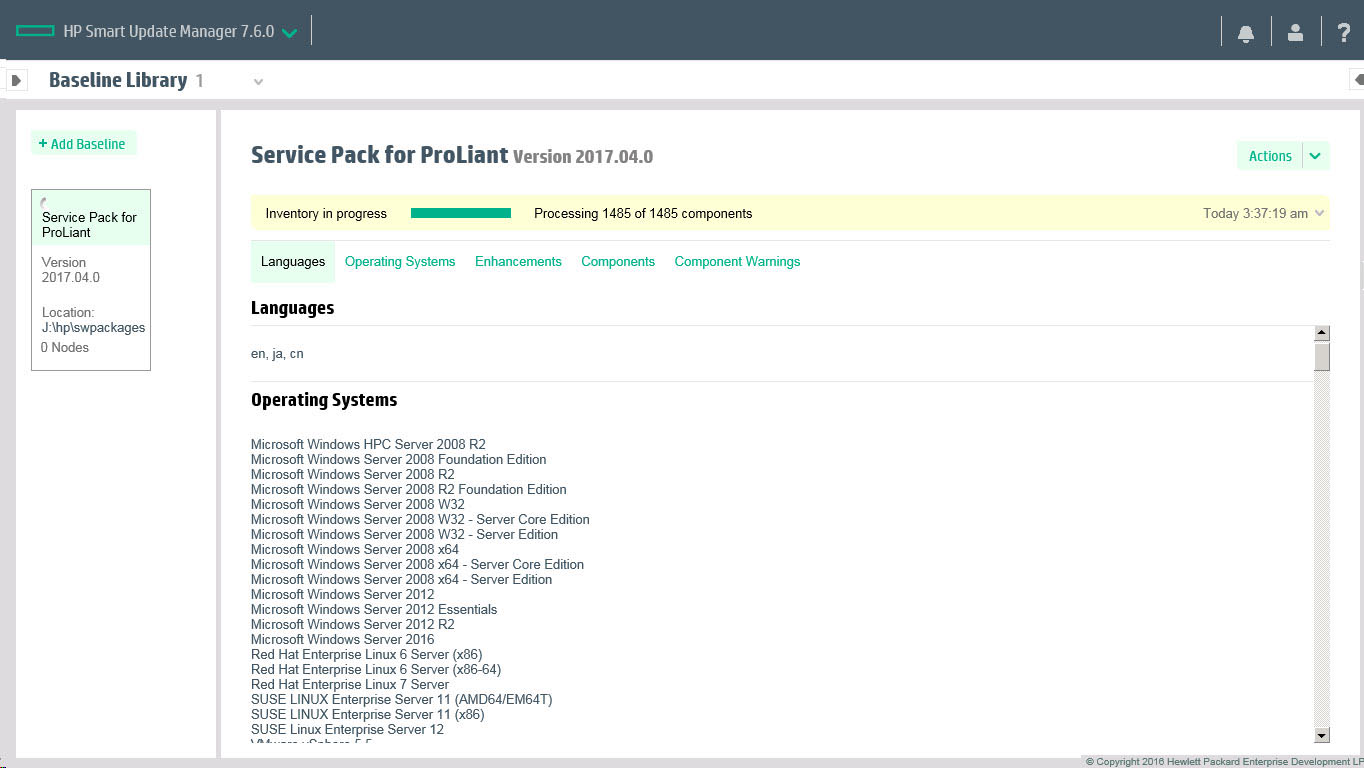Click 'SUSE Linux Enterprise Server 12' entry
Image resolution: width=1364 pixels, height=768 pixels.
(x=347, y=729)
